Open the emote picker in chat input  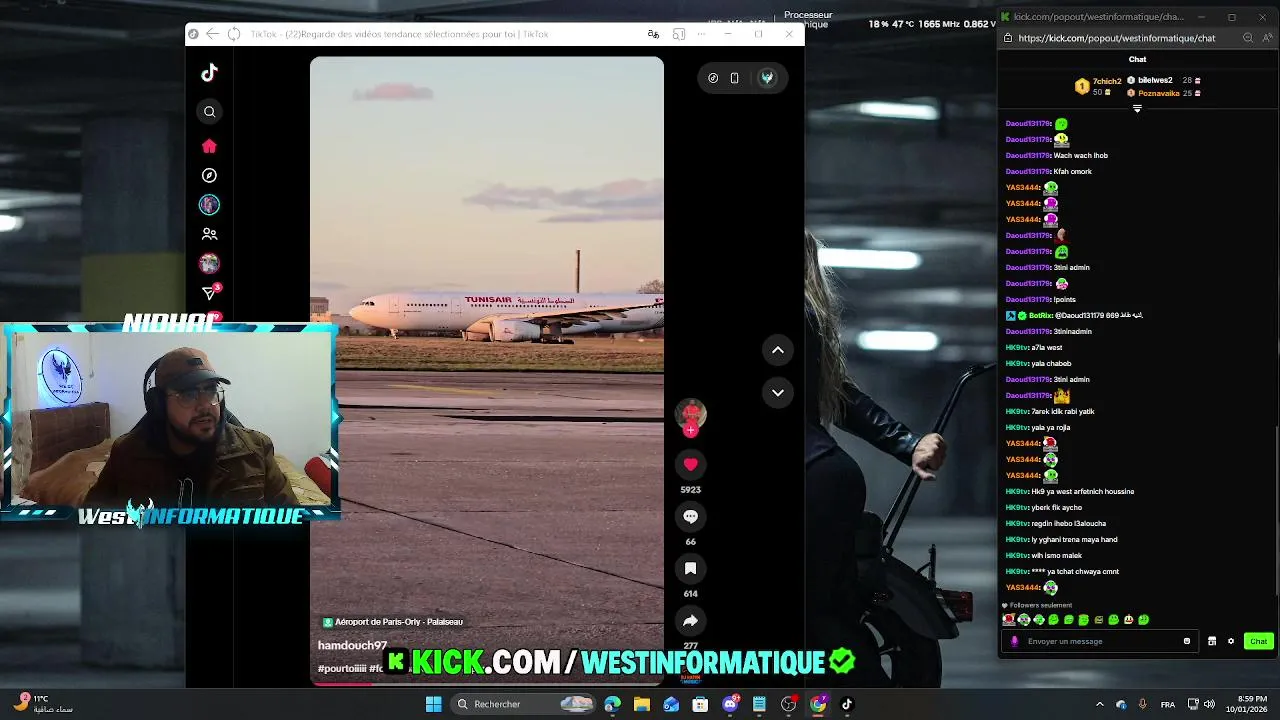point(1187,641)
